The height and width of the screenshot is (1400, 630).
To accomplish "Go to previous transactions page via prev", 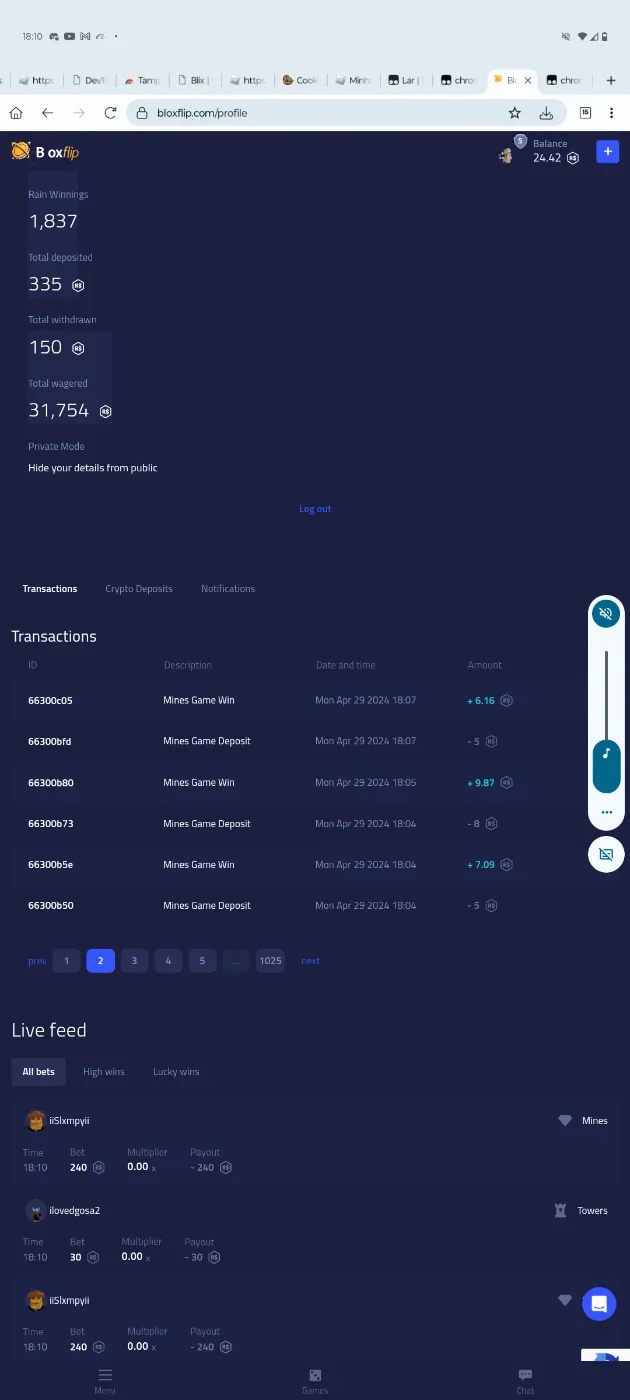I will point(37,961).
